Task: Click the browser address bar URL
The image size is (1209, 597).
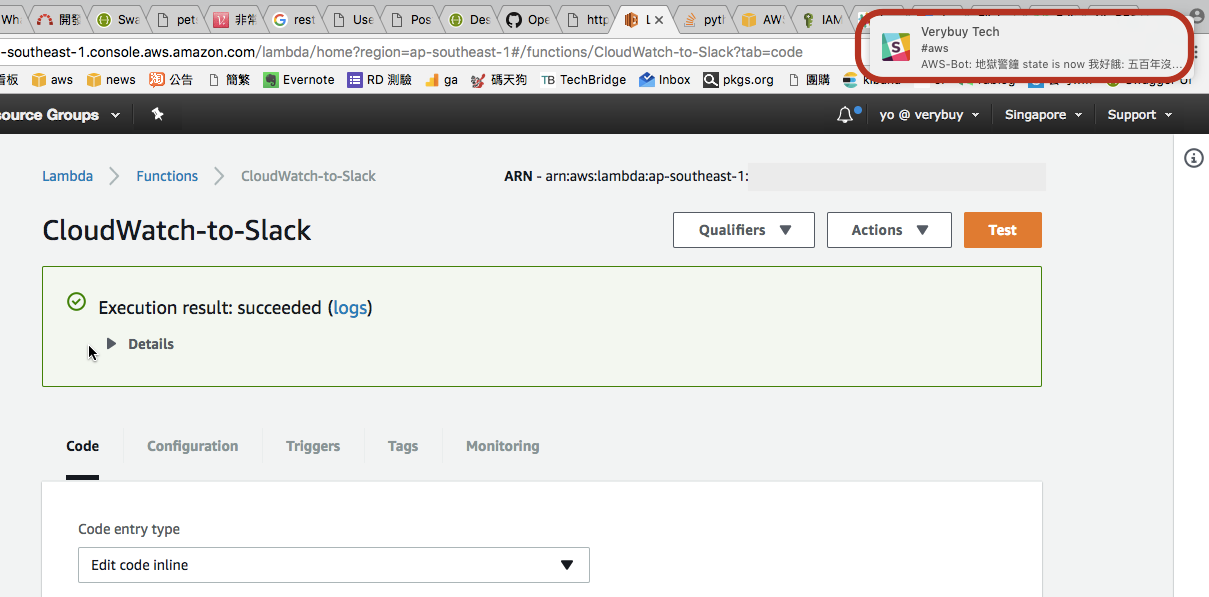Action: pyautogui.click(x=400, y=51)
